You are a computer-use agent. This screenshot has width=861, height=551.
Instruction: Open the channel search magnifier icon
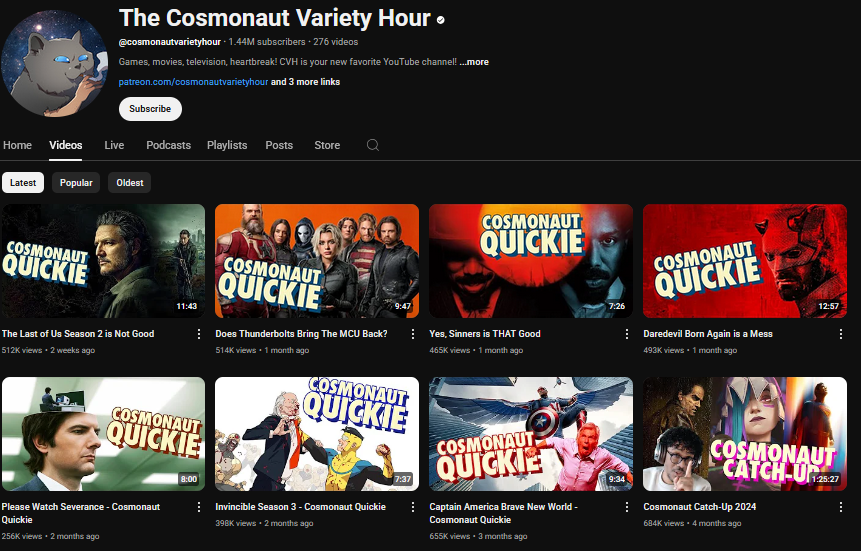click(373, 145)
